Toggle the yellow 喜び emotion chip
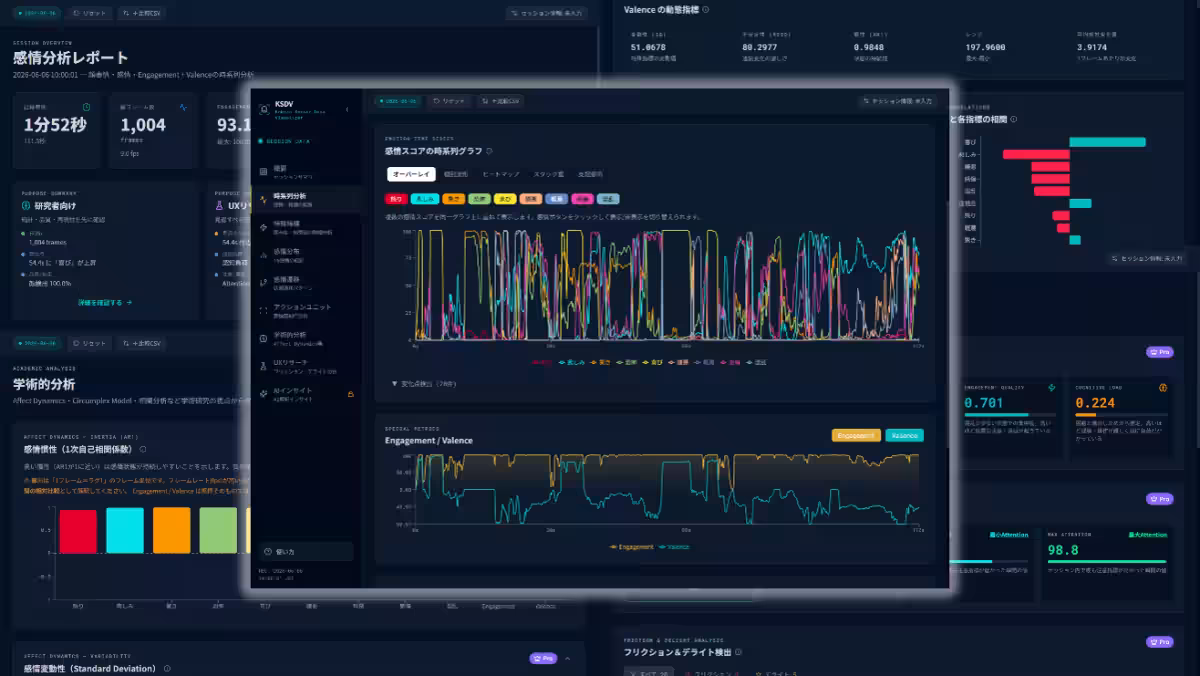The width and height of the screenshot is (1200, 676). 505,199
